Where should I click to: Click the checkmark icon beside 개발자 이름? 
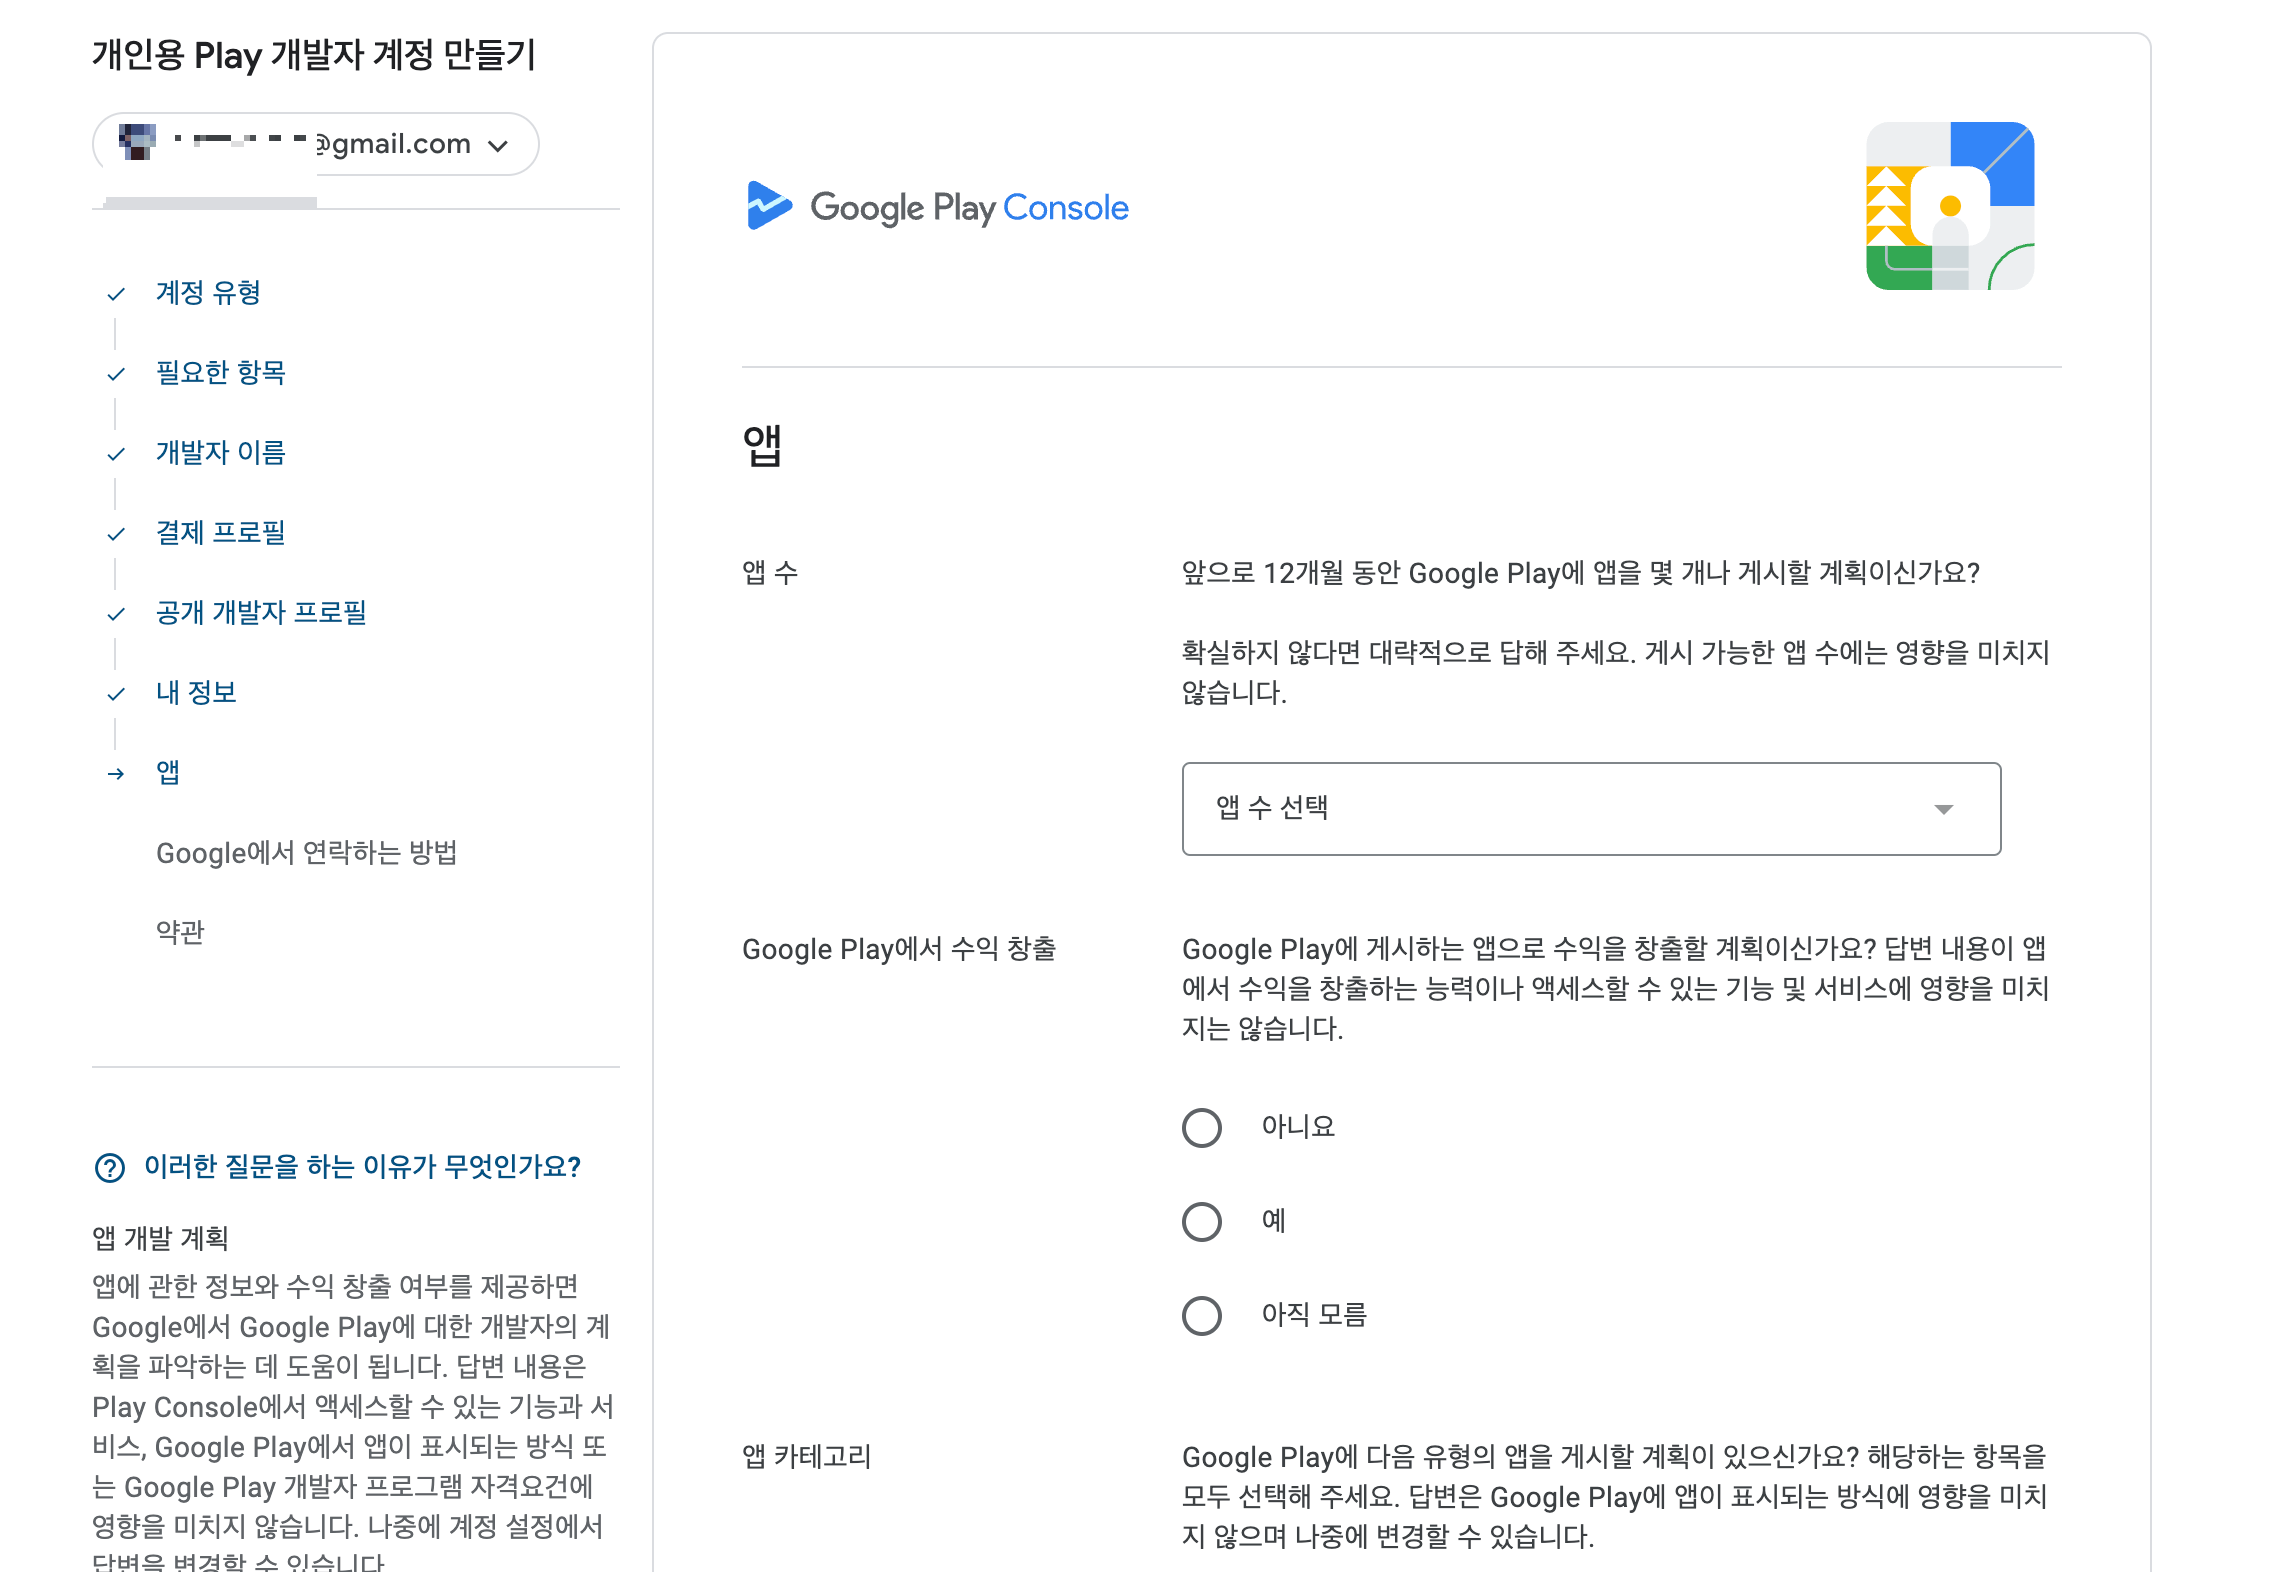(x=116, y=454)
